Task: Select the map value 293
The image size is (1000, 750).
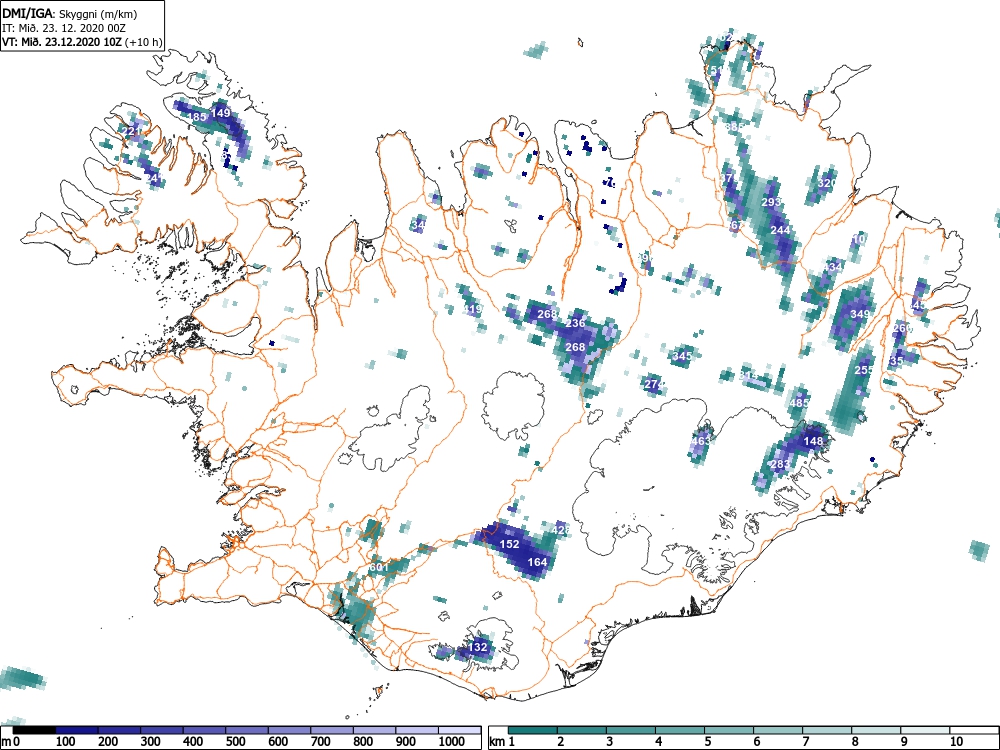Action: [x=771, y=202]
